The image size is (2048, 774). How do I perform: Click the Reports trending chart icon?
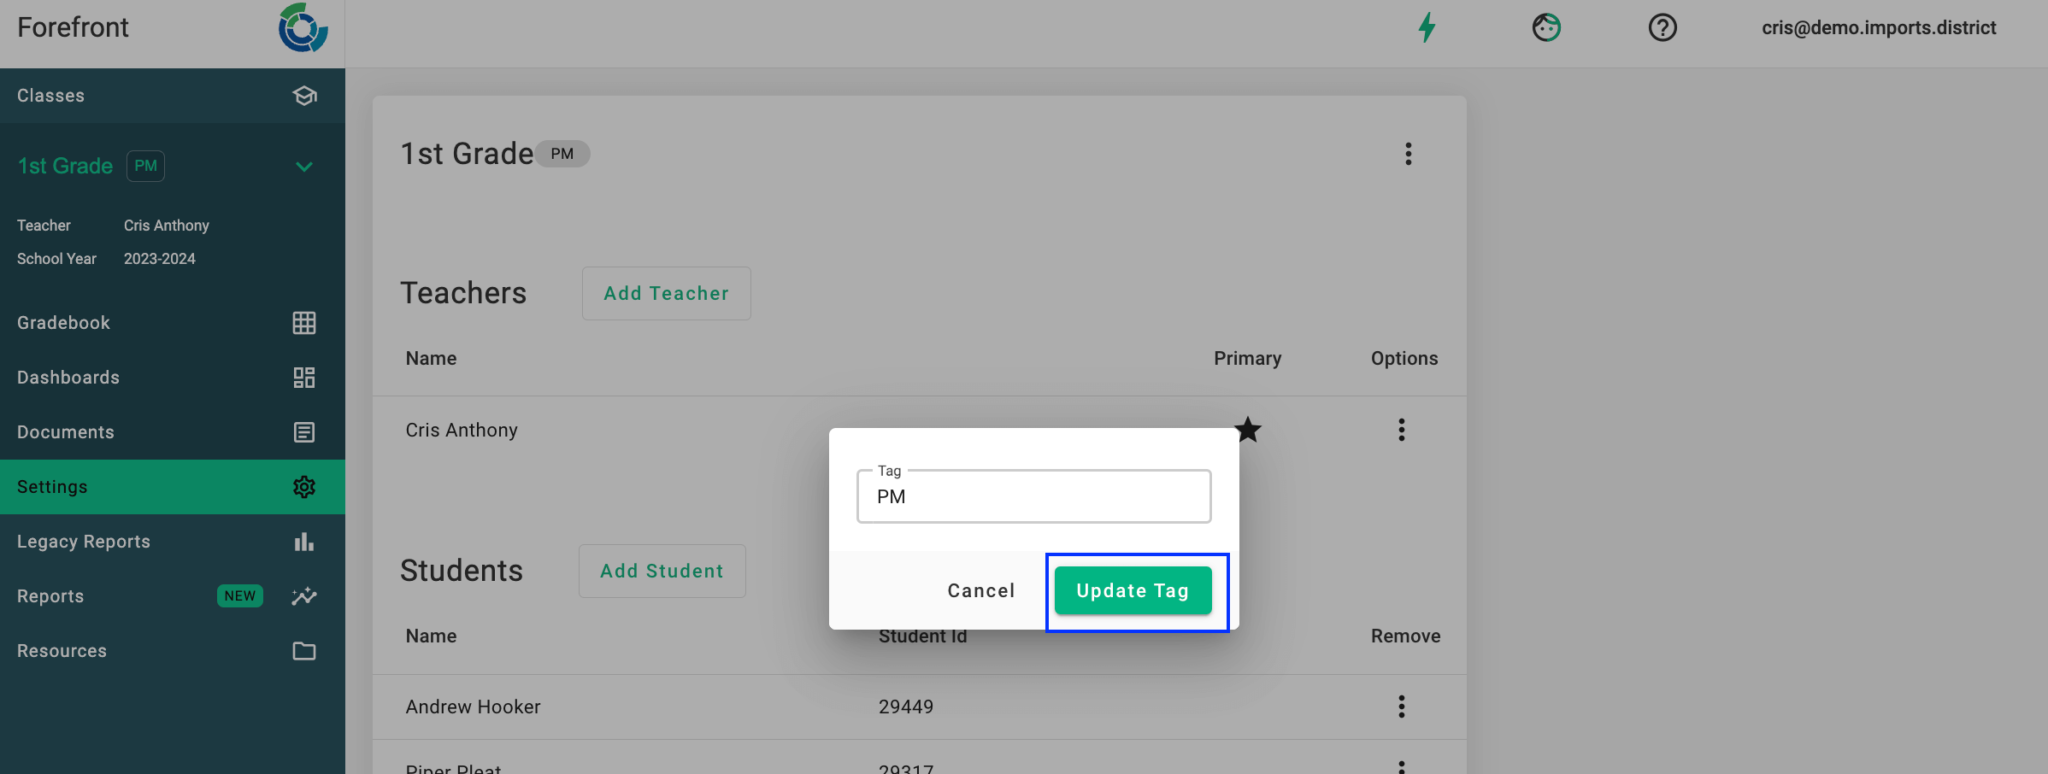[x=304, y=596]
